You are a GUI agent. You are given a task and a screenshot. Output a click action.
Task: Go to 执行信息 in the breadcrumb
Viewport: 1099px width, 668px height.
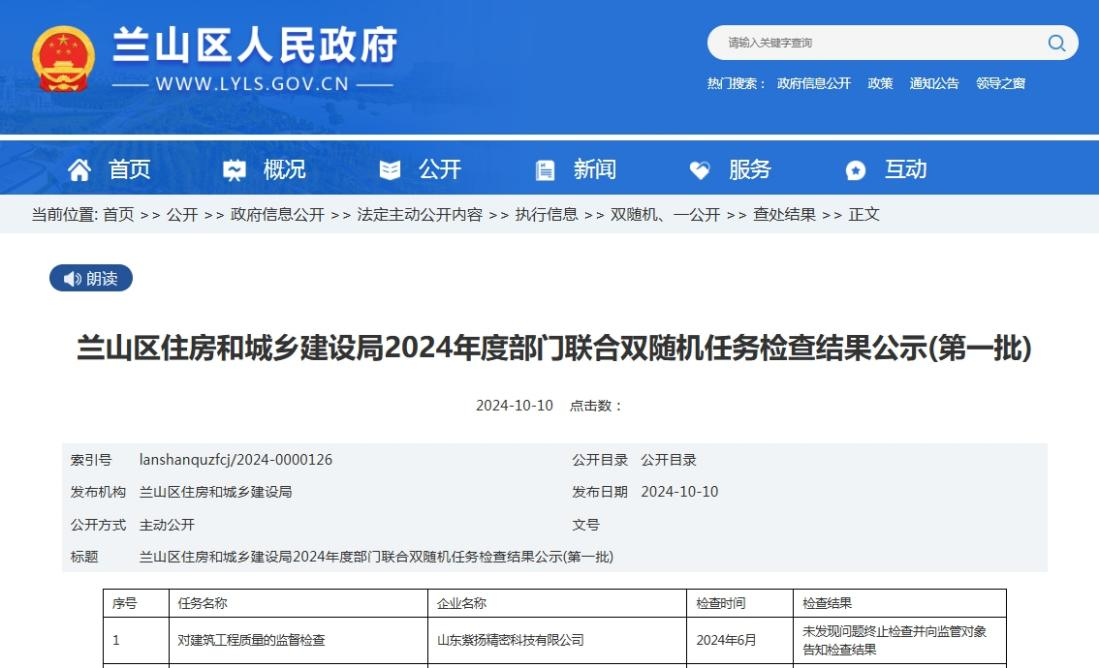[x=547, y=214]
